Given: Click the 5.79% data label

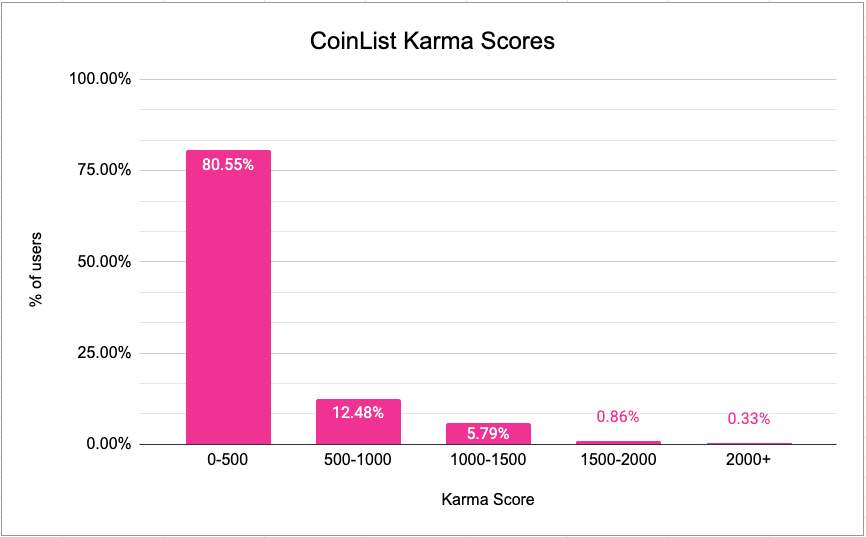Looking at the screenshot, I should (488, 434).
